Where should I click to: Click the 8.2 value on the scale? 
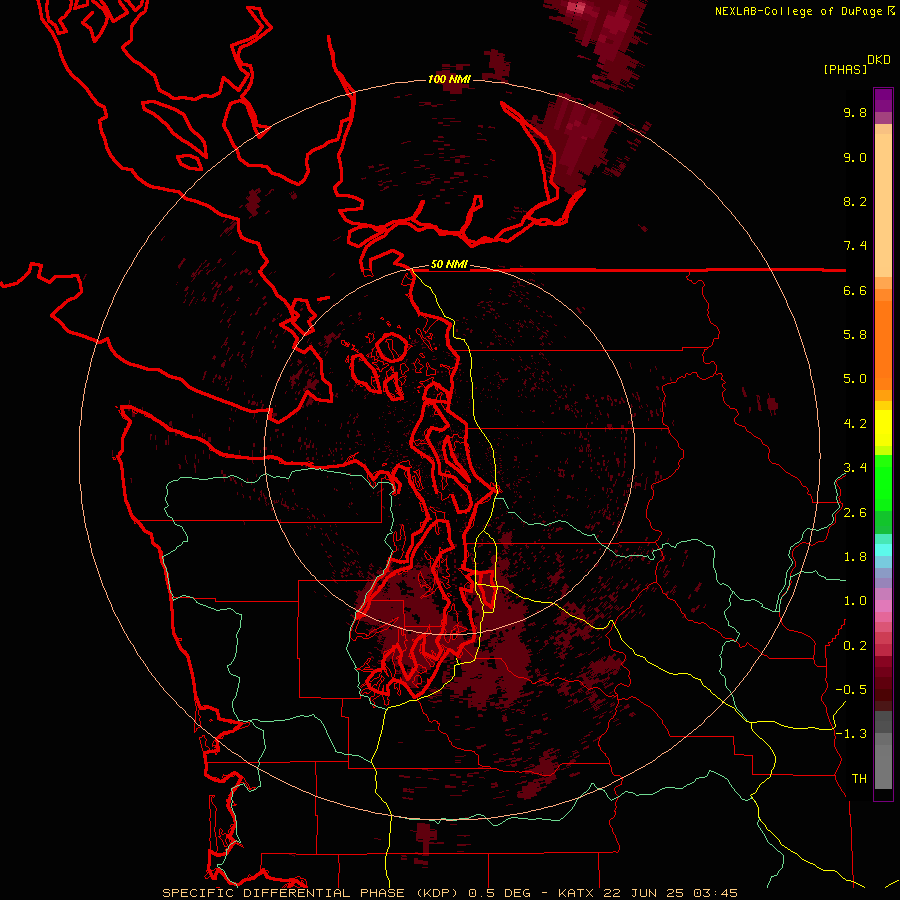pos(855,201)
